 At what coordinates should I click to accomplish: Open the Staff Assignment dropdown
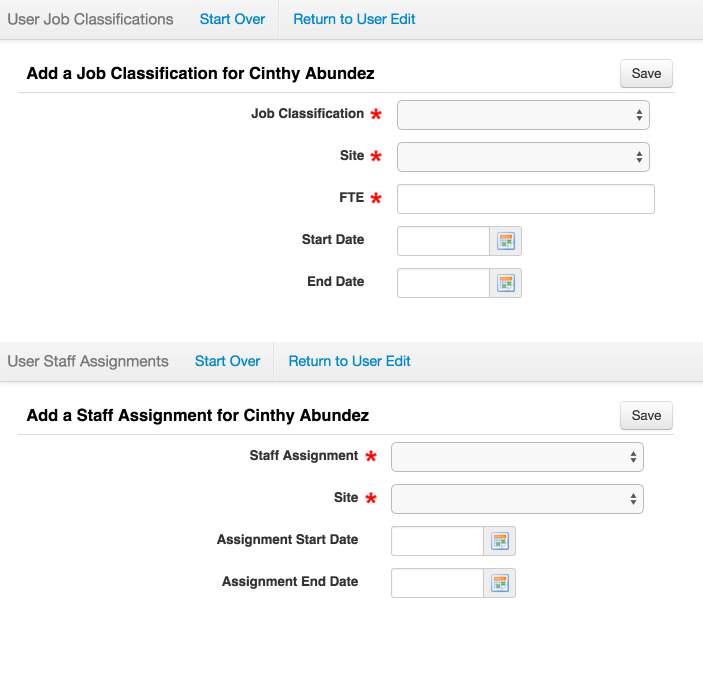pos(517,457)
